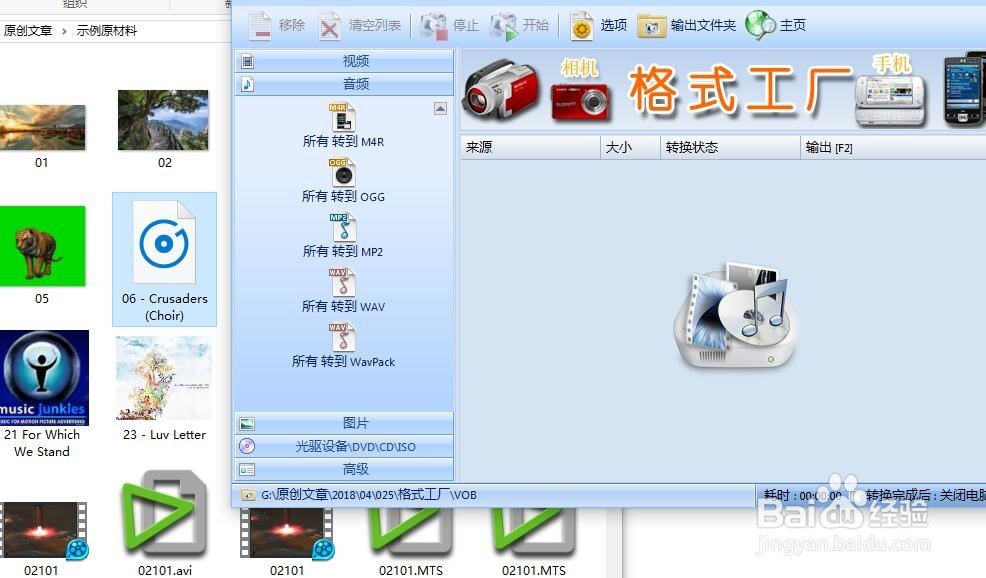Click the 移除 toolbar label text
The width and height of the screenshot is (986, 578).
tap(292, 25)
